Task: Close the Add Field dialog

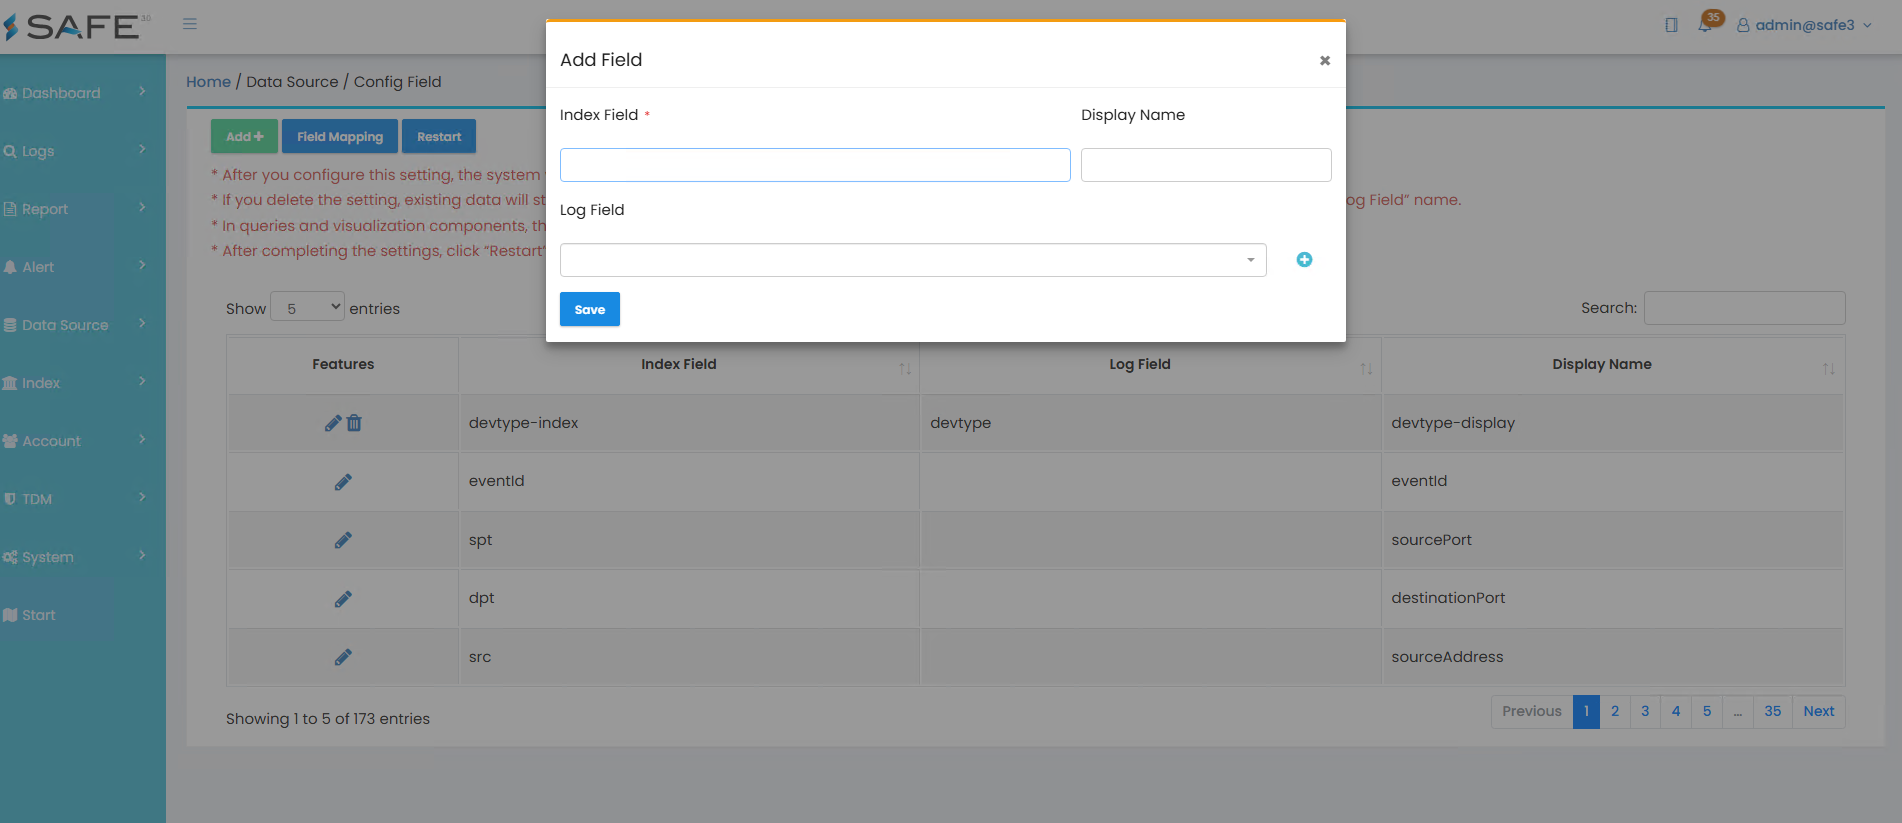Action: (1325, 61)
